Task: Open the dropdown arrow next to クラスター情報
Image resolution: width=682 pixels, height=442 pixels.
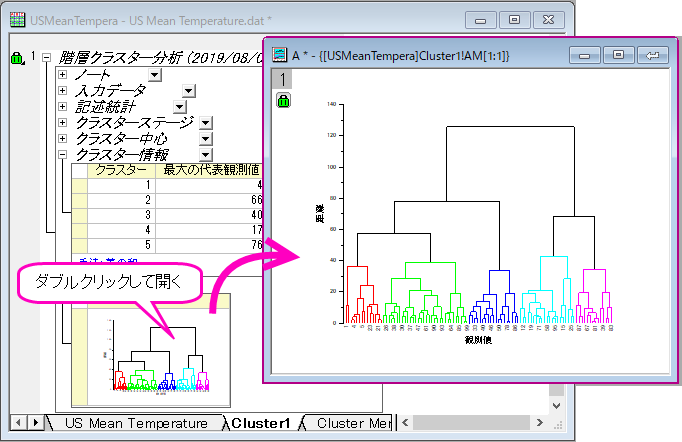Action: point(205,154)
